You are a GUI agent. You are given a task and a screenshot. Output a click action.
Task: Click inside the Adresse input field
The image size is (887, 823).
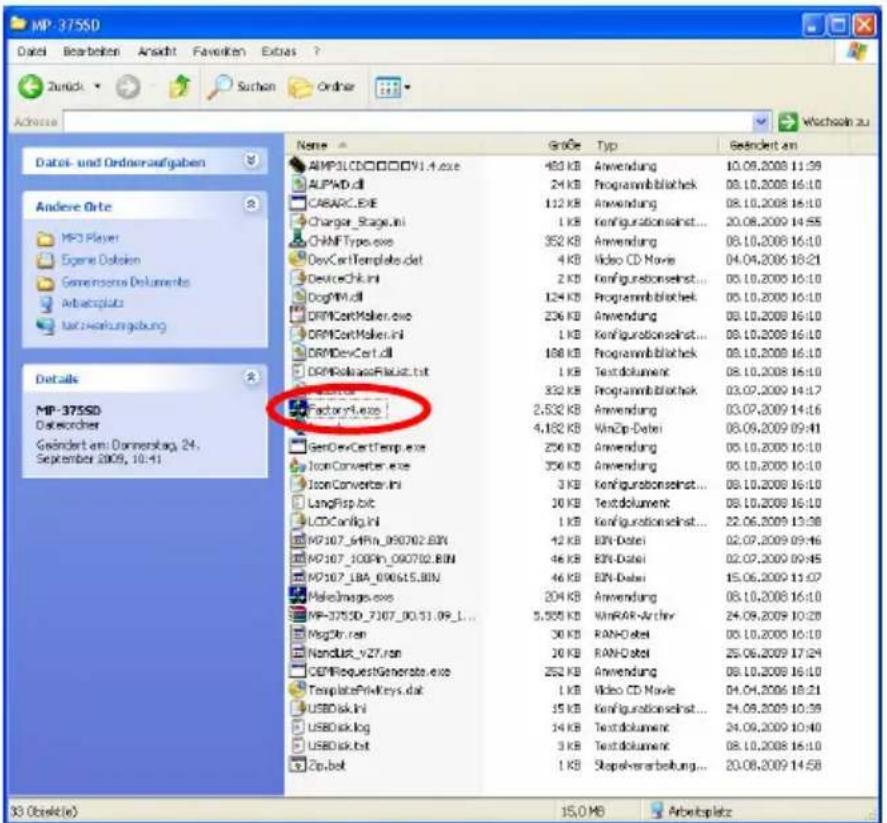(x=408, y=121)
